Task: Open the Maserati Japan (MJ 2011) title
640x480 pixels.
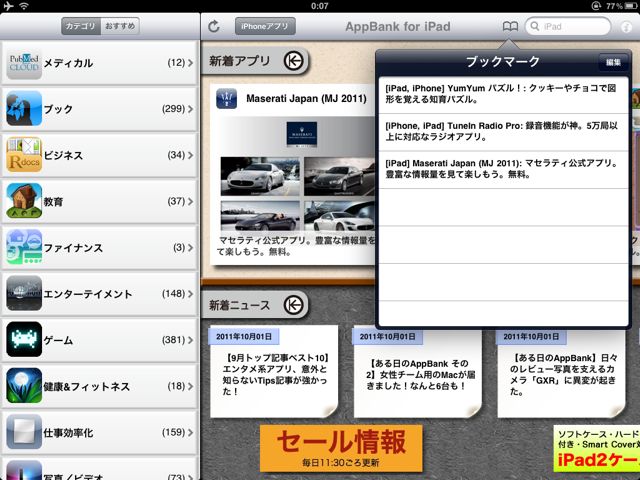Action: (306, 98)
